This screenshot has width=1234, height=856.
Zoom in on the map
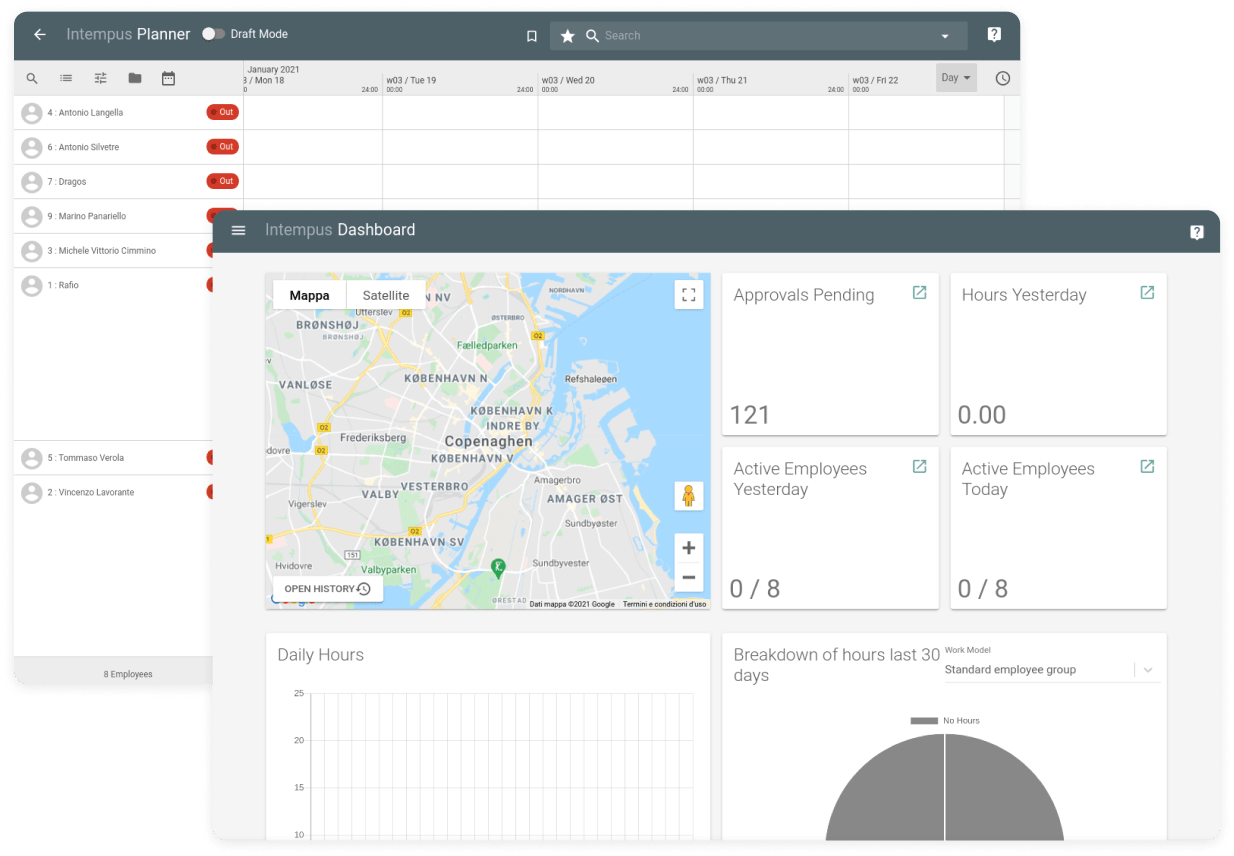point(688,548)
